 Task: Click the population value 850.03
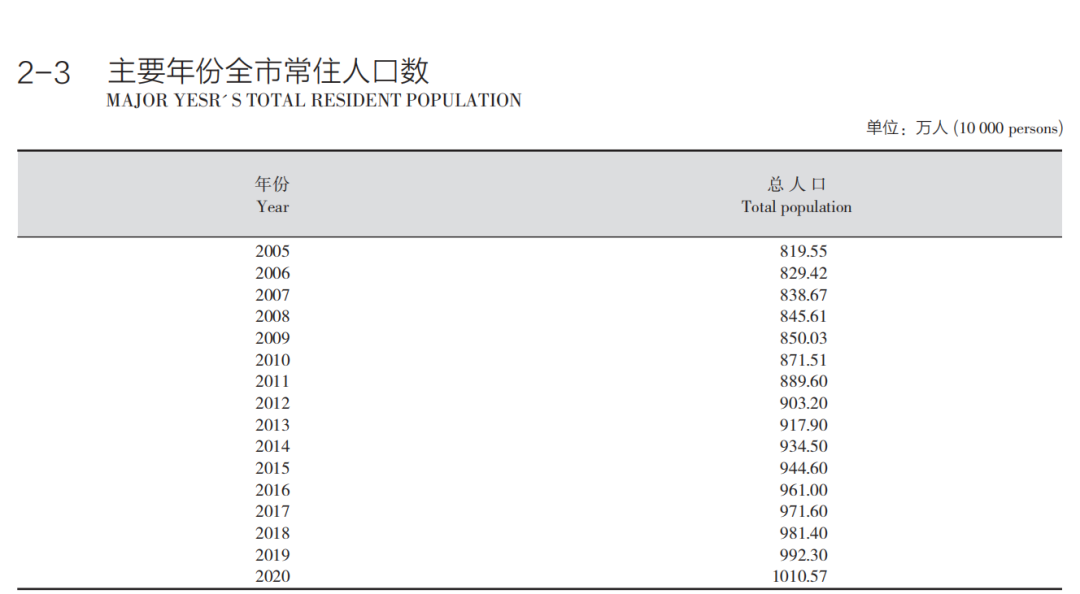coord(803,338)
